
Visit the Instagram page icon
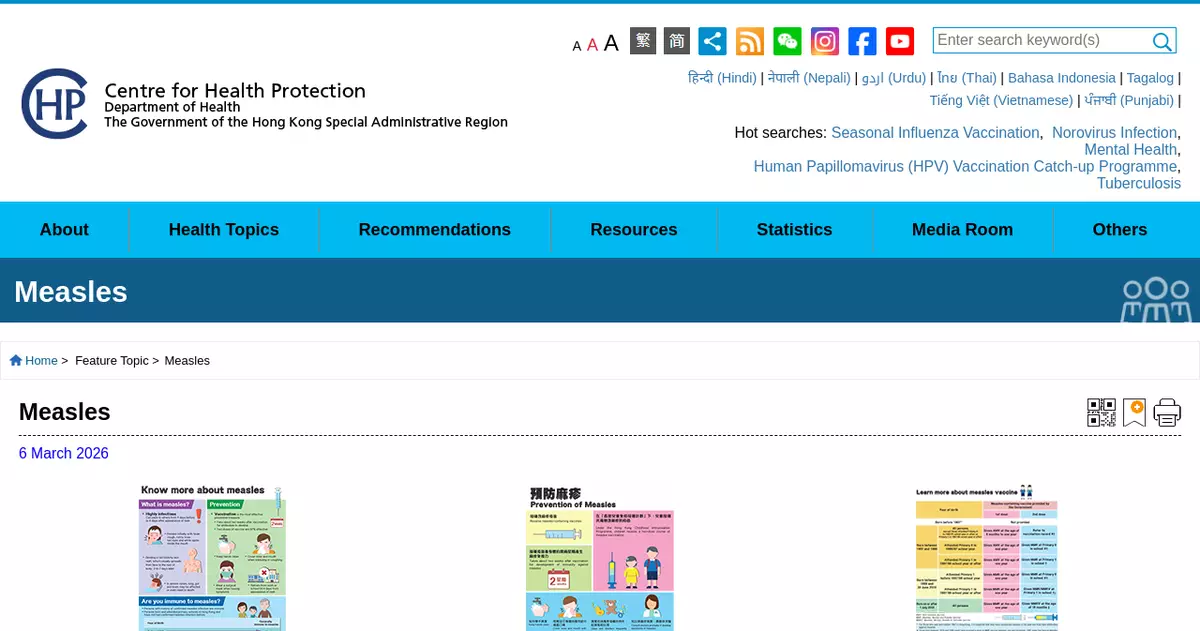tap(825, 41)
